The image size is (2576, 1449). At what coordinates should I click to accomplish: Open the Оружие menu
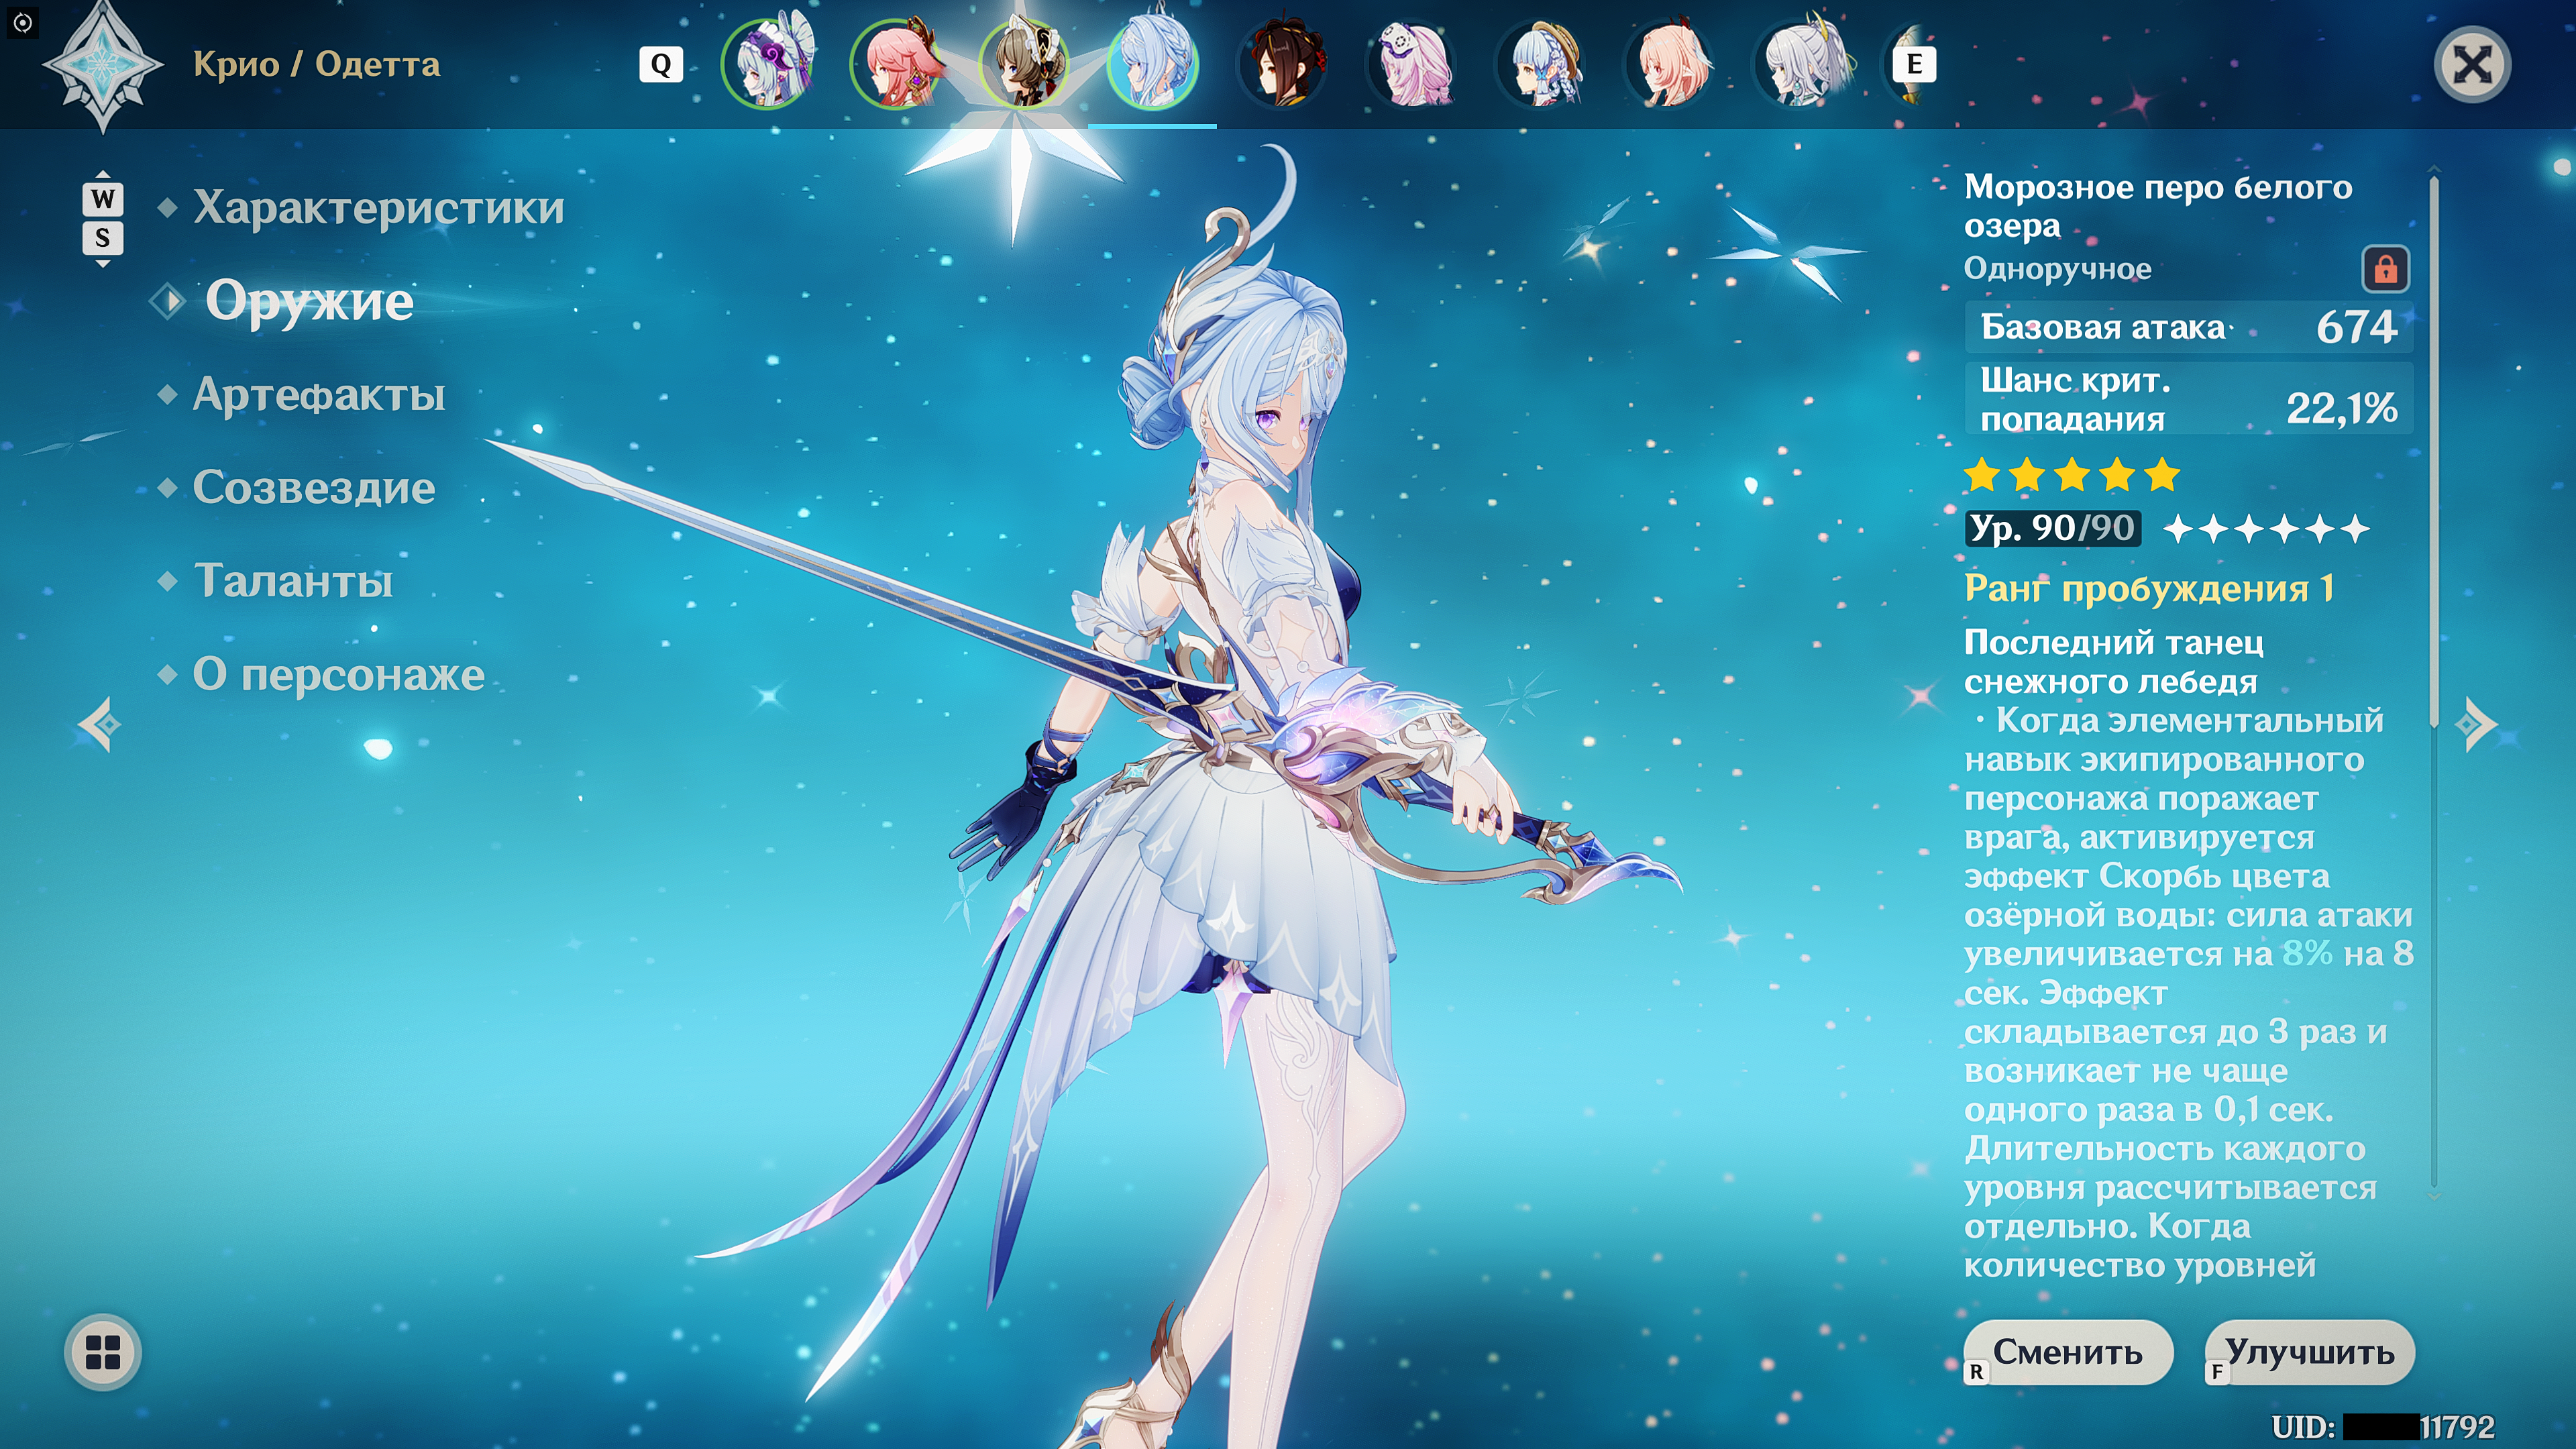coord(309,300)
